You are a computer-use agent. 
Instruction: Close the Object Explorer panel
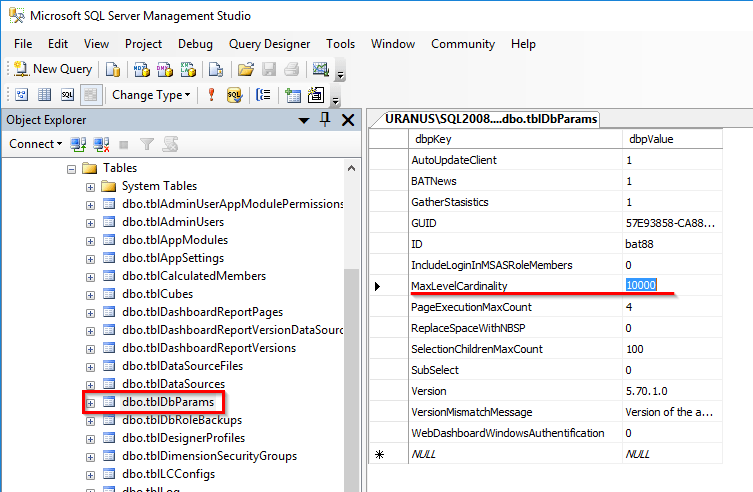point(348,120)
